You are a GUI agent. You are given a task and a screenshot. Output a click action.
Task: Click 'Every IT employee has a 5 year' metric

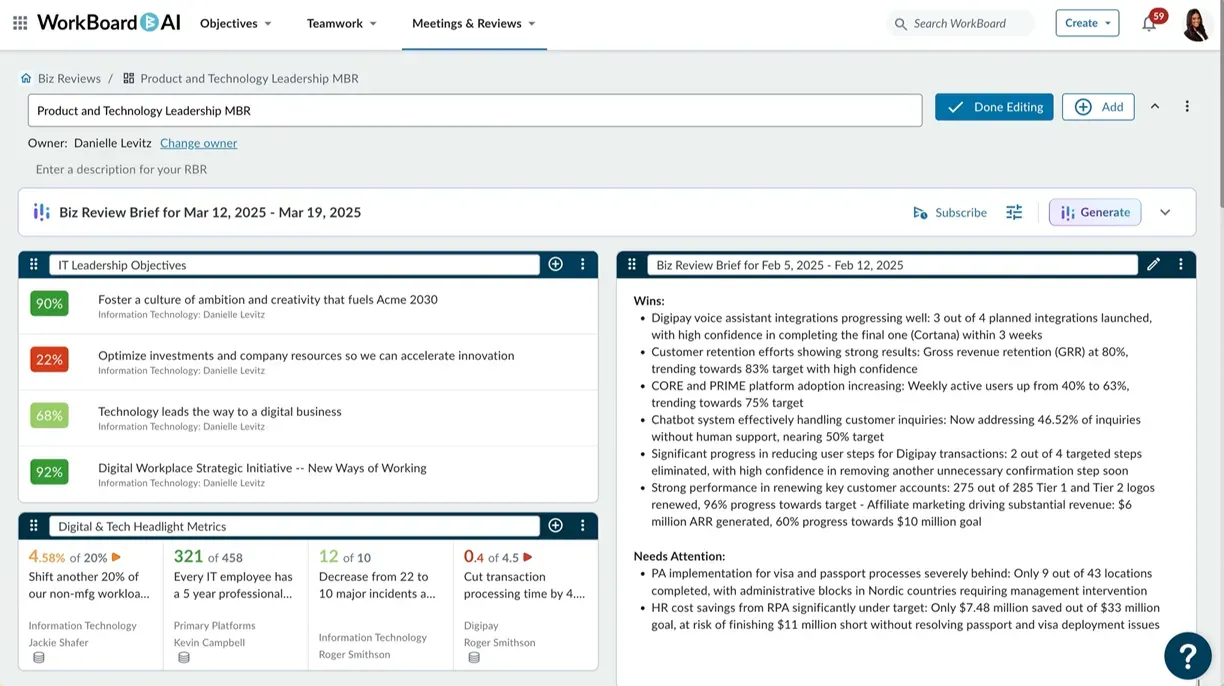coord(233,585)
